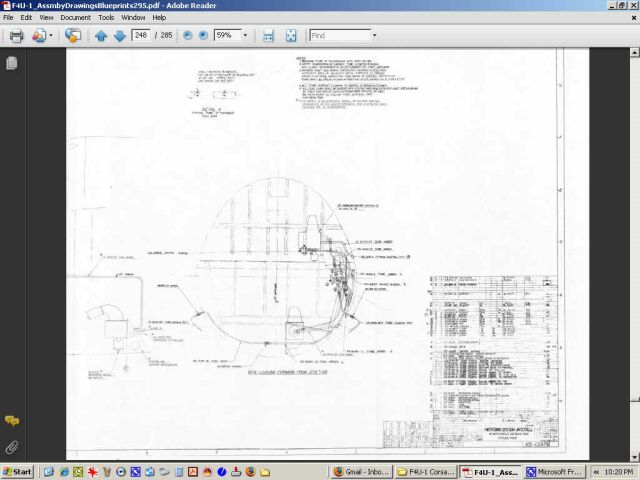Expand hidden system tray icons chevron
The width and height of the screenshot is (640, 480).
596,472
